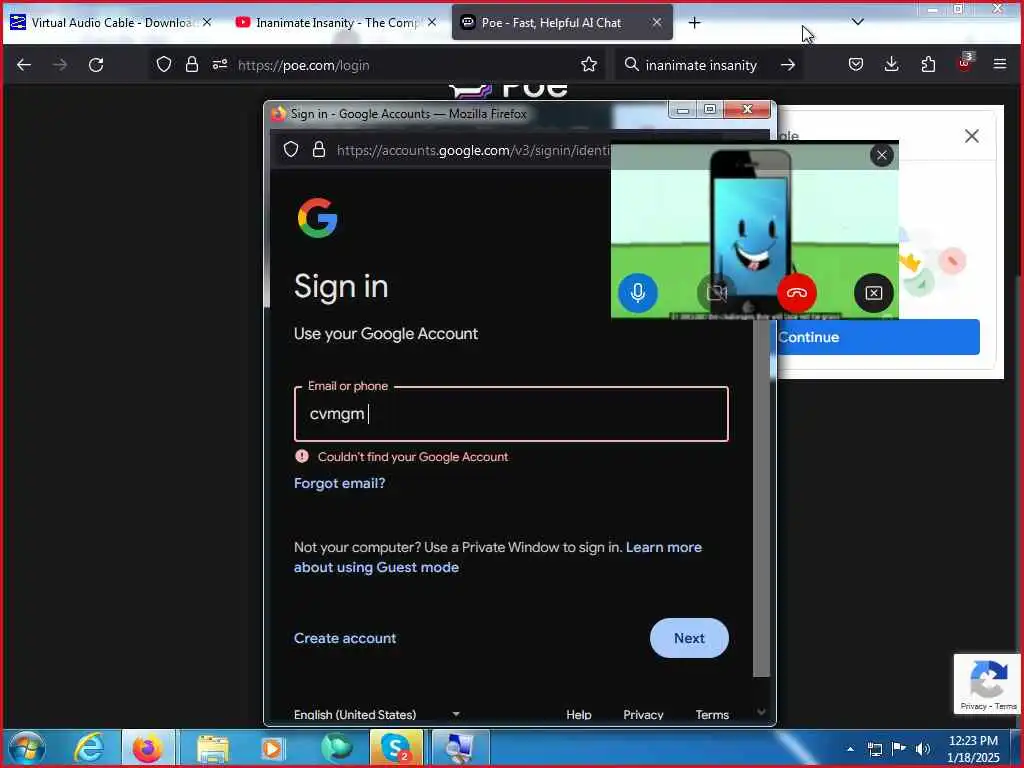Open Privacy link in sign-in footer
The height and width of the screenshot is (768, 1024).
tap(643, 714)
